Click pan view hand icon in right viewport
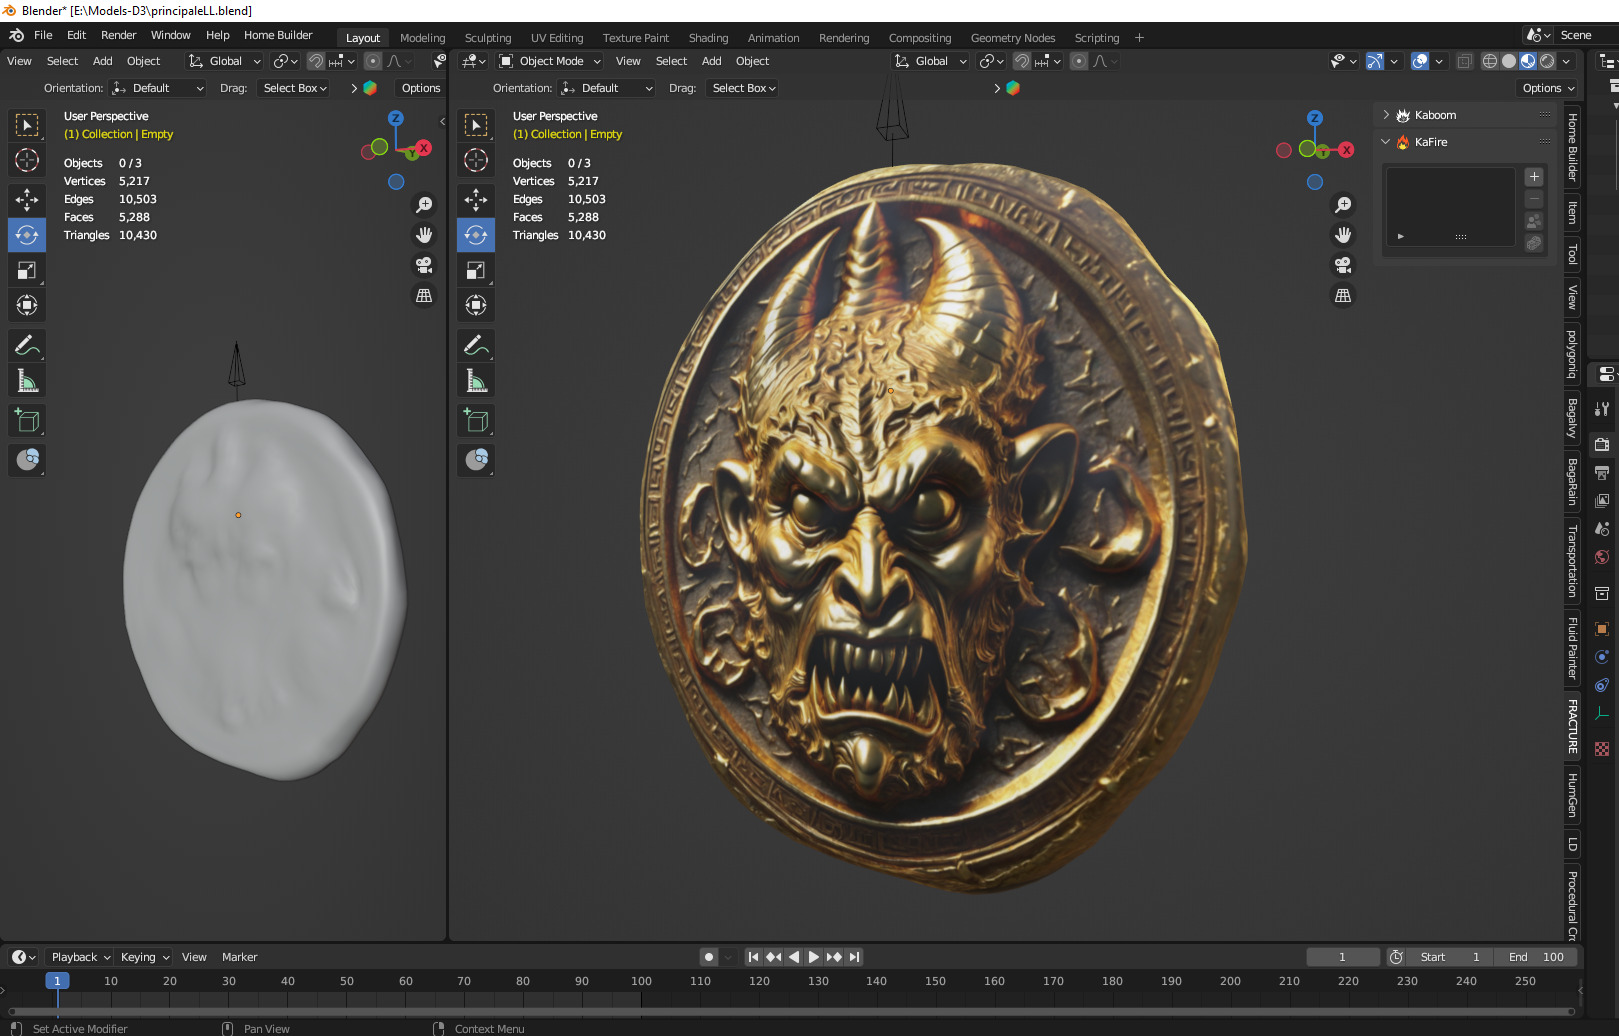The width and height of the screenshot is (1619, 1036). click(x=1343, y=235)
